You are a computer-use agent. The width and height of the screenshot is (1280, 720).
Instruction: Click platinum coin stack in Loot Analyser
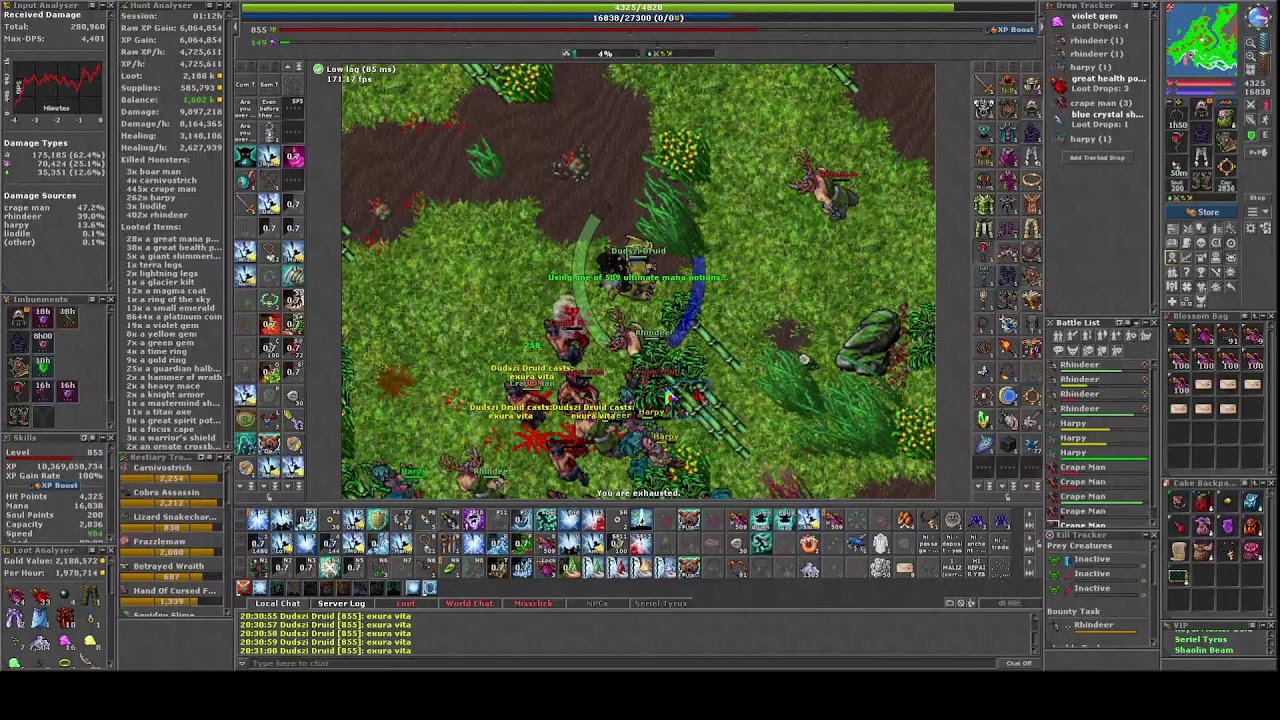pyautogui.click(x=40, y=642)
